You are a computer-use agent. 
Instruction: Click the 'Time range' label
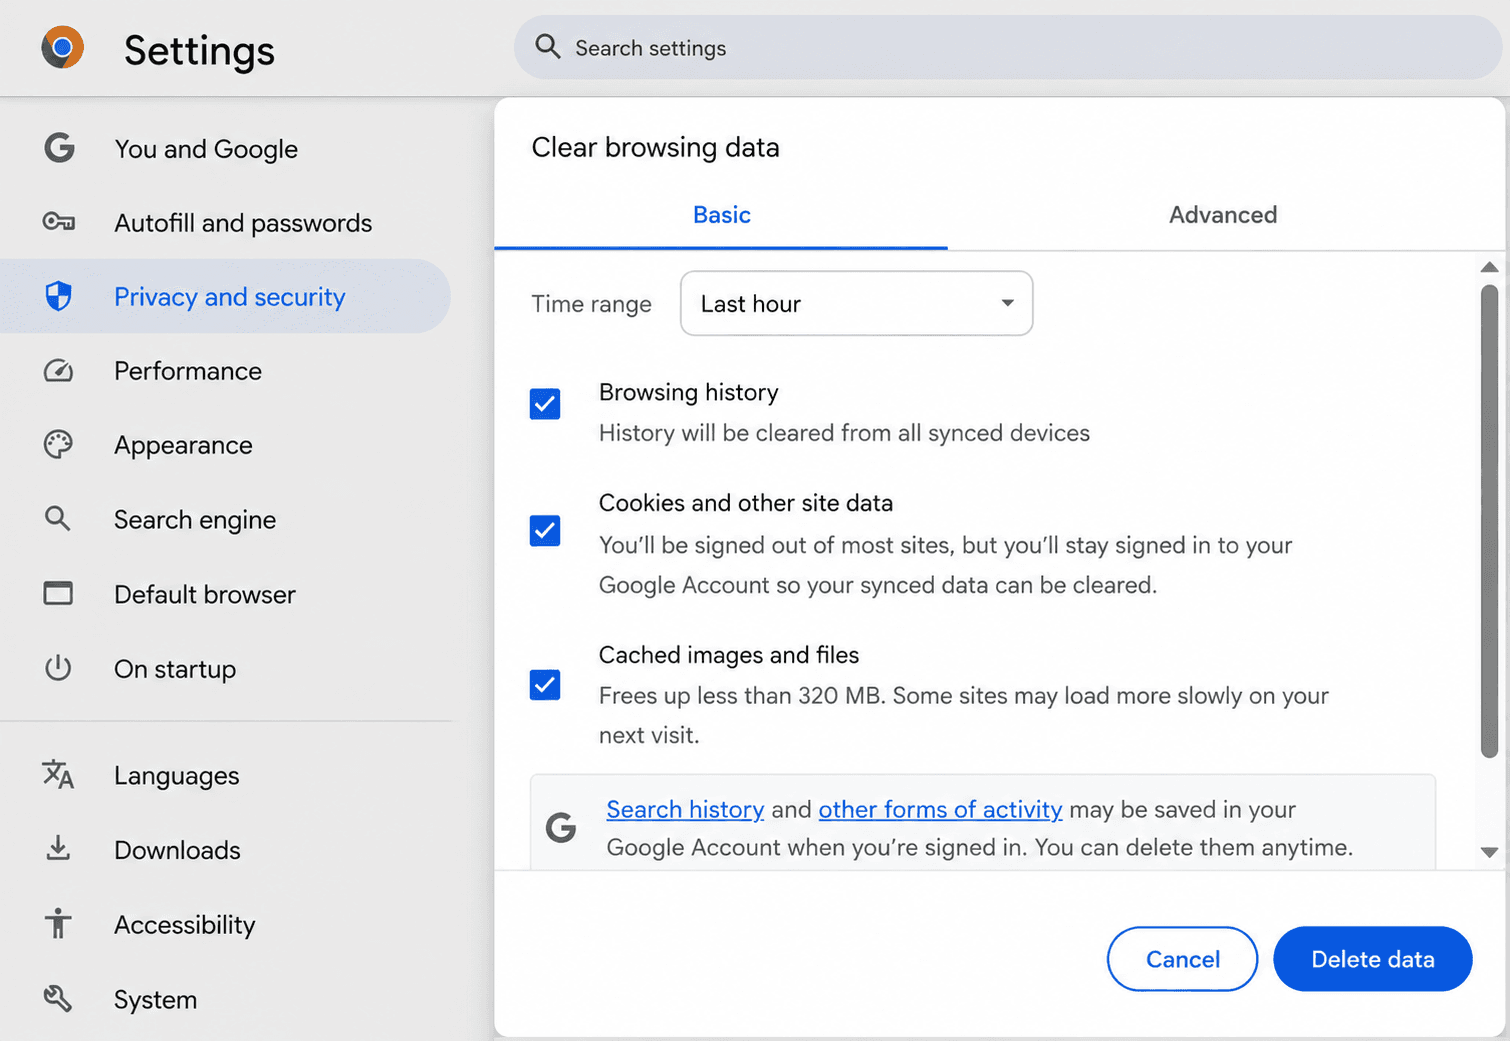591,304
